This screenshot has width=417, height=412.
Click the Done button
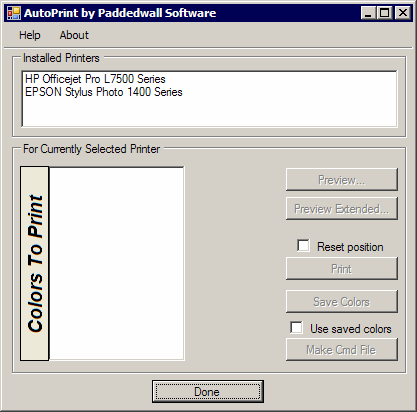pos(208,392)
